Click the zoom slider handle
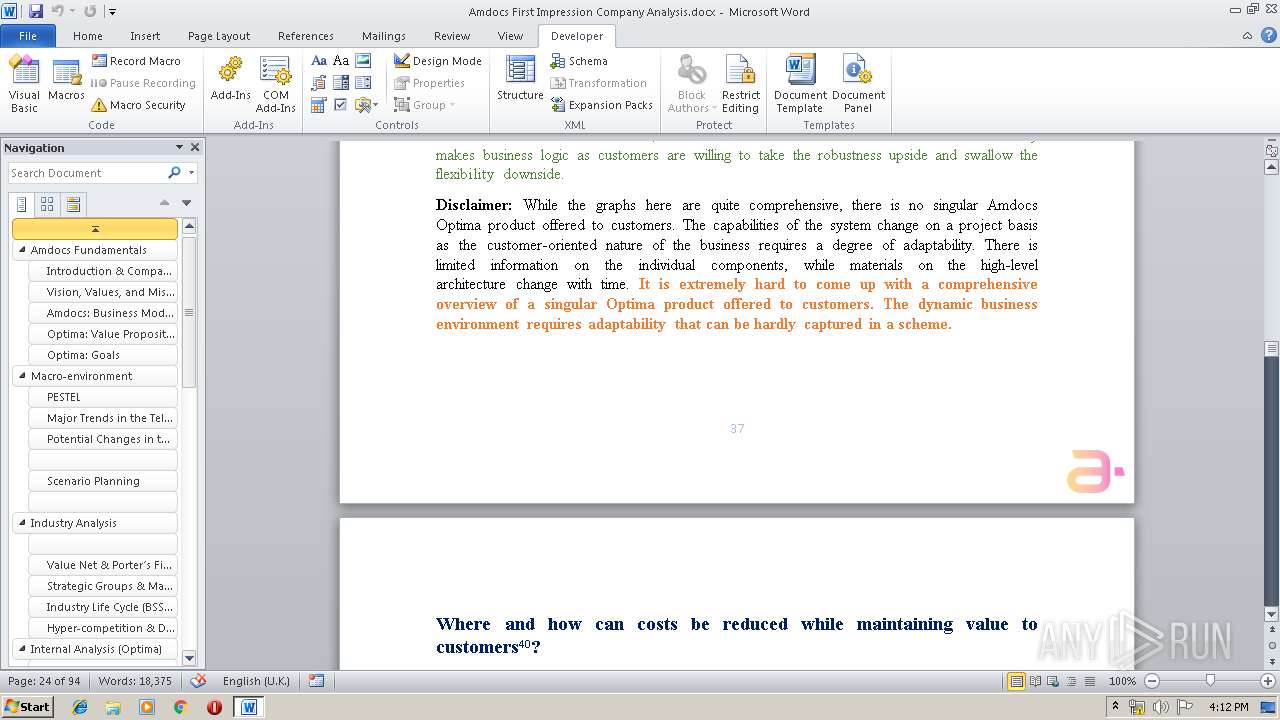Viewport: 1280px width, 720px height. (1210, 681)
